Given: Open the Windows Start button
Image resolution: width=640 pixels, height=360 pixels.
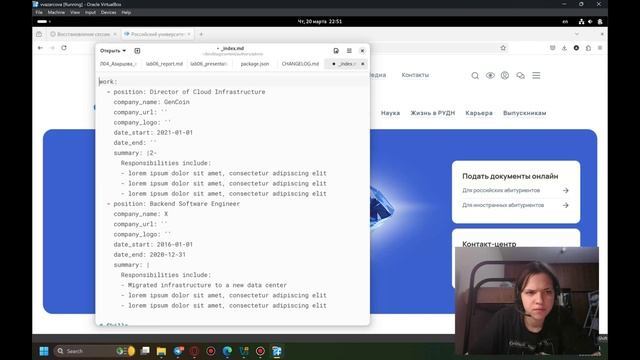Looking at the screenshot, I should [x=44, y=351].
